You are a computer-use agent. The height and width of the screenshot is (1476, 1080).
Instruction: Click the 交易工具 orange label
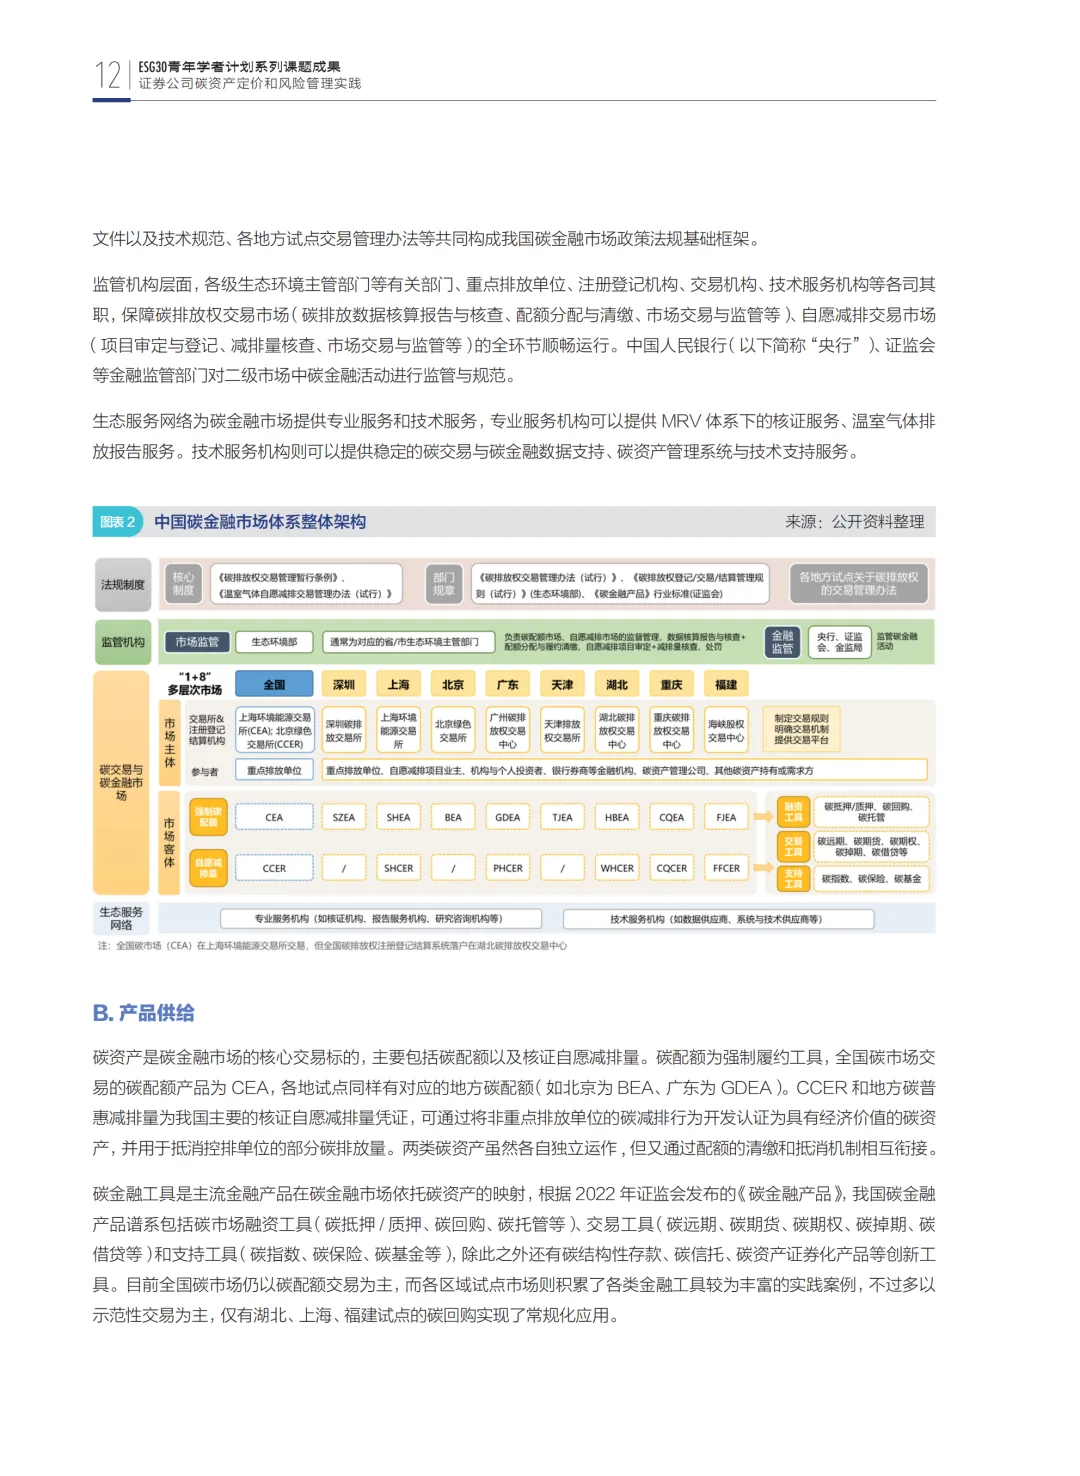793,846
